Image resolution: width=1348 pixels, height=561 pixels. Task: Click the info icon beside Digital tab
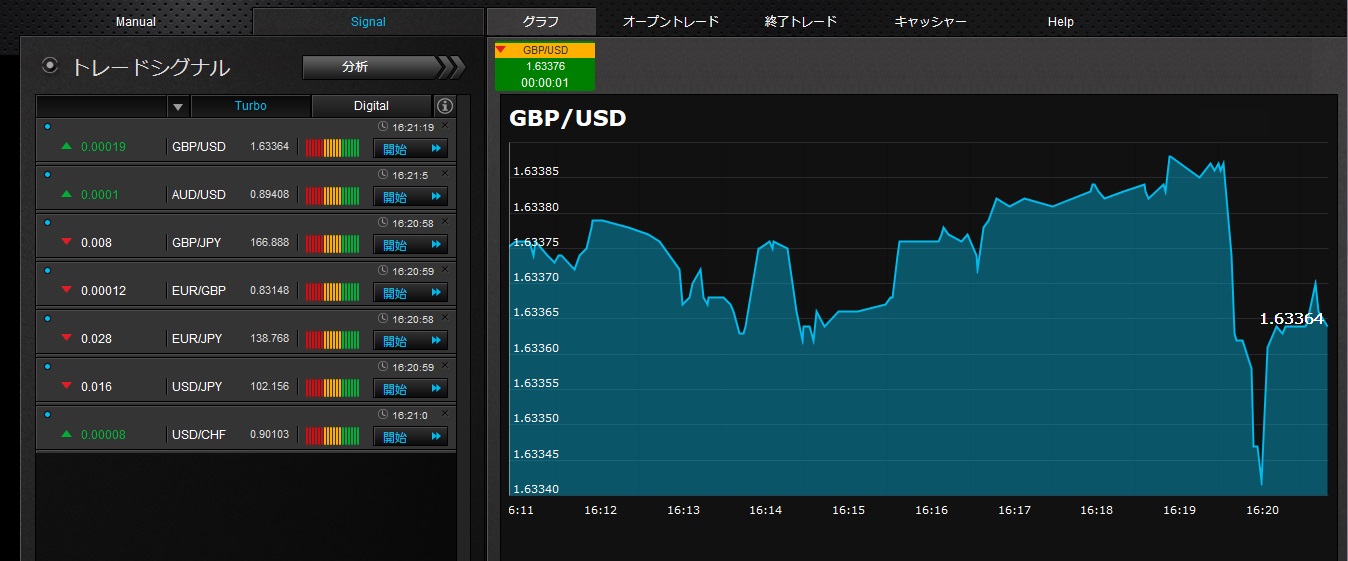(x=445, y=106)
